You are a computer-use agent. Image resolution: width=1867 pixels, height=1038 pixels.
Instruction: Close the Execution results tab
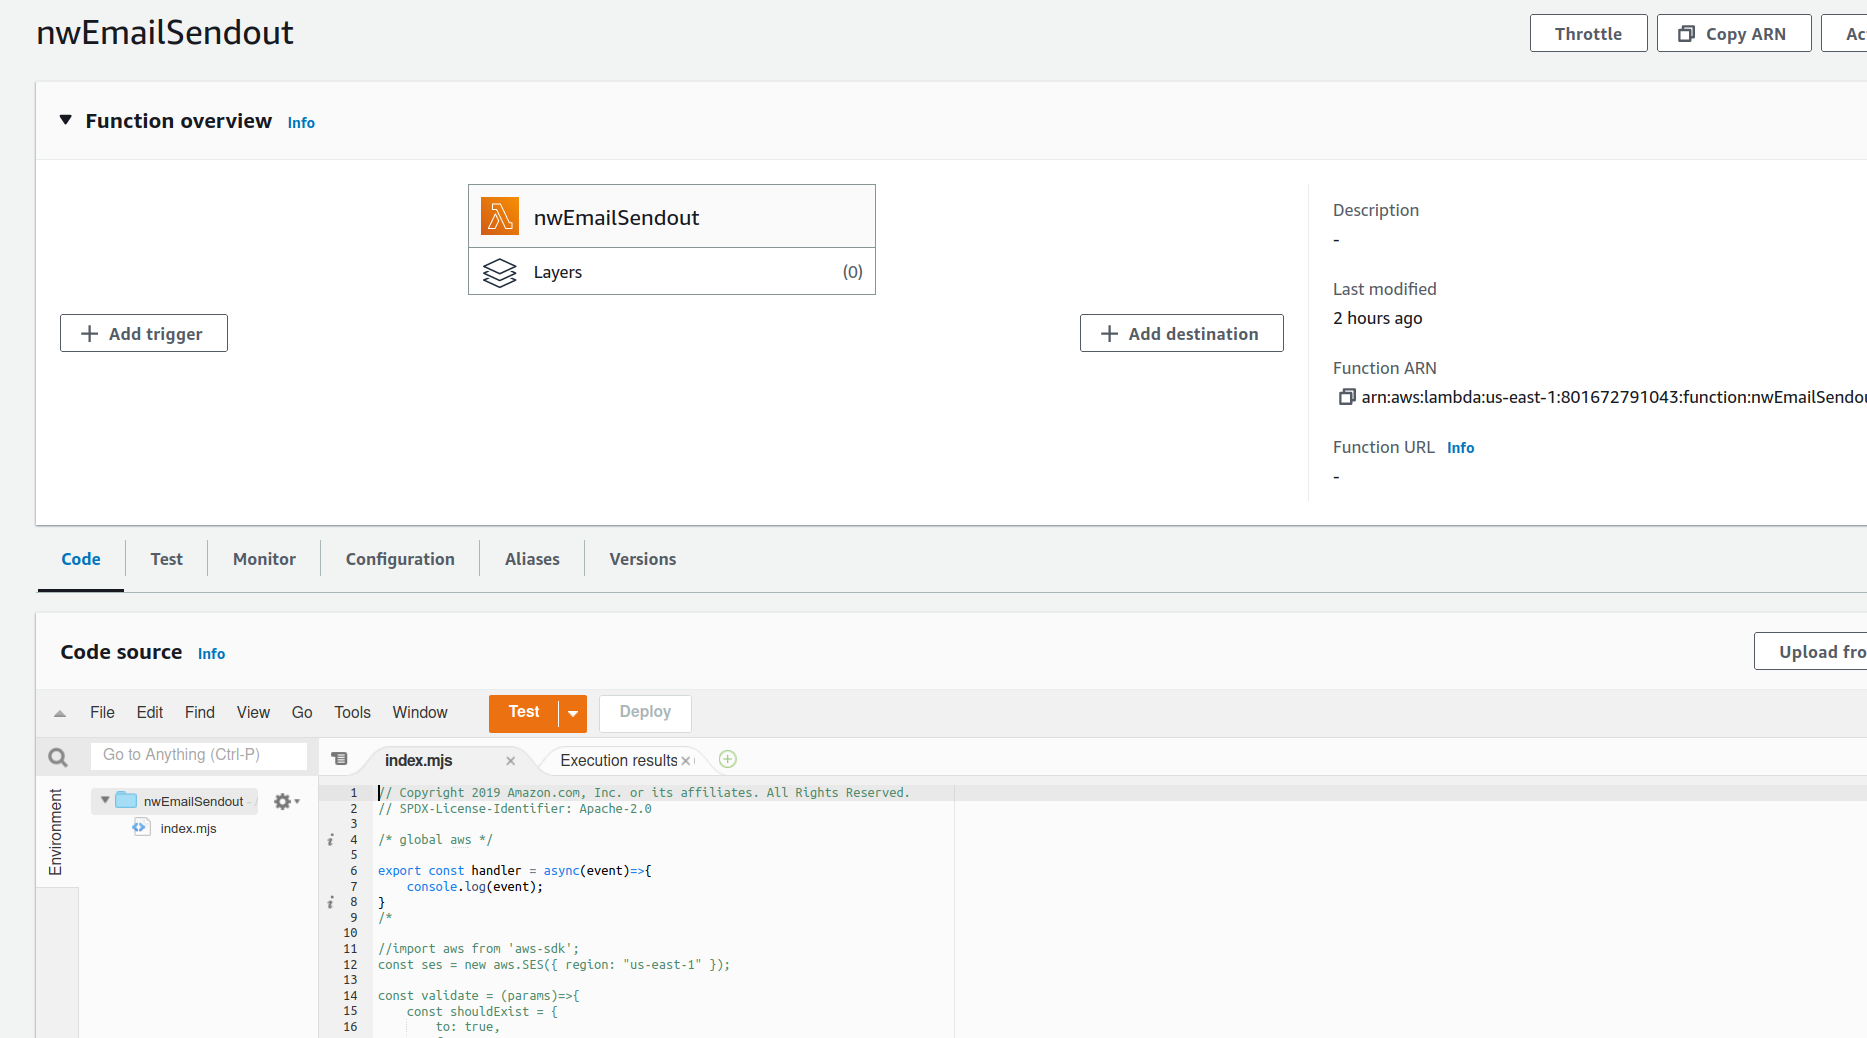[x=686, y=761]
